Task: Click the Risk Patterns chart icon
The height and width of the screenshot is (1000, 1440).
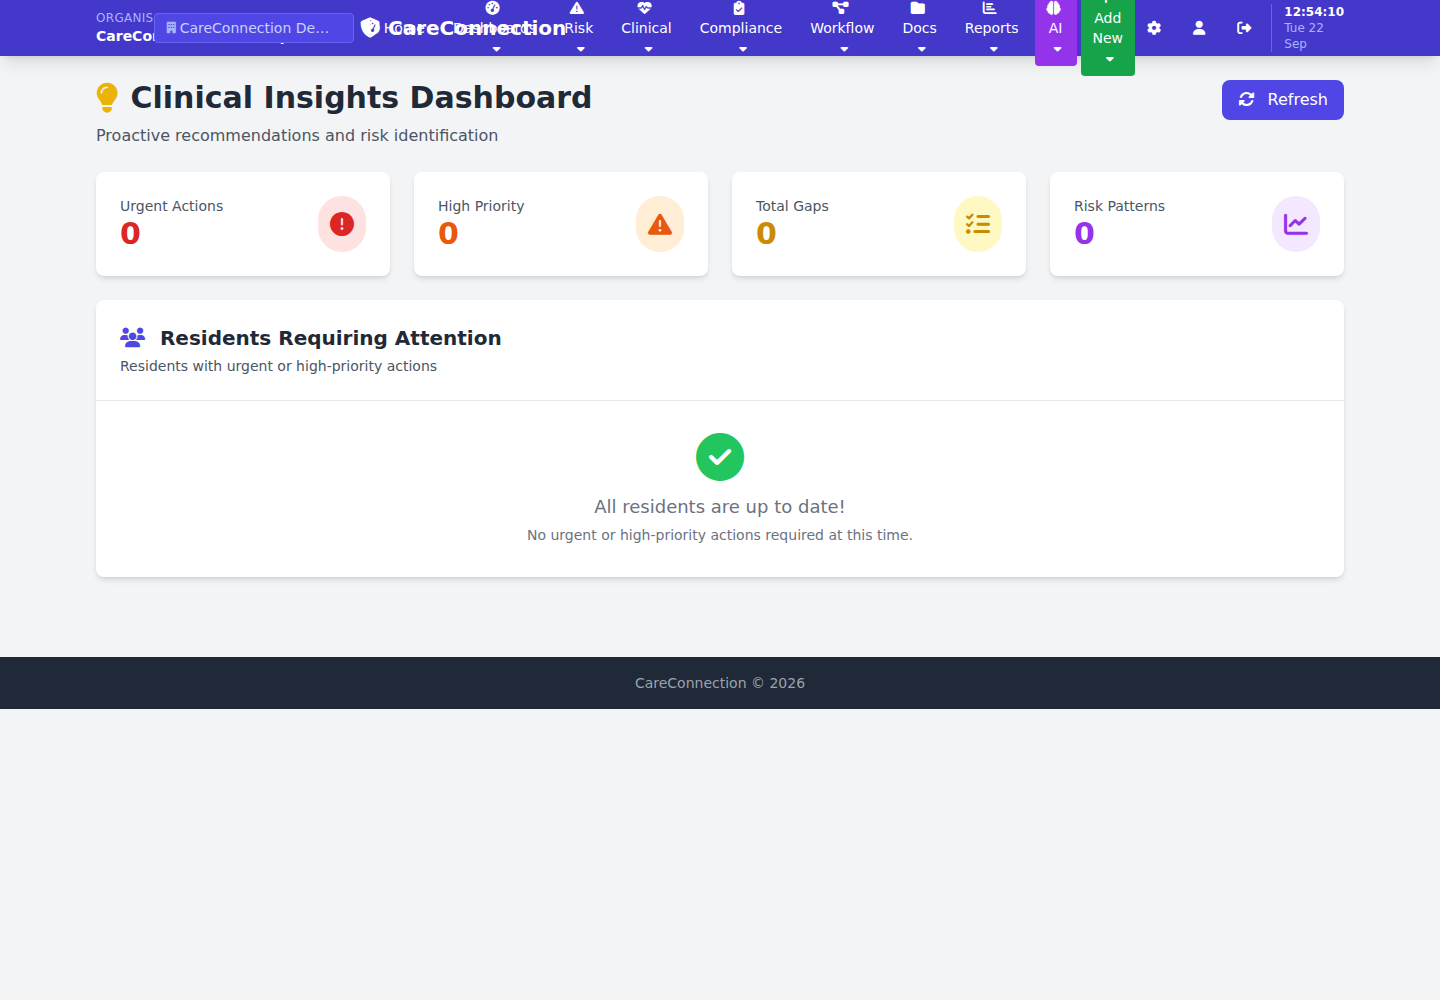Action: [1296, 224]
